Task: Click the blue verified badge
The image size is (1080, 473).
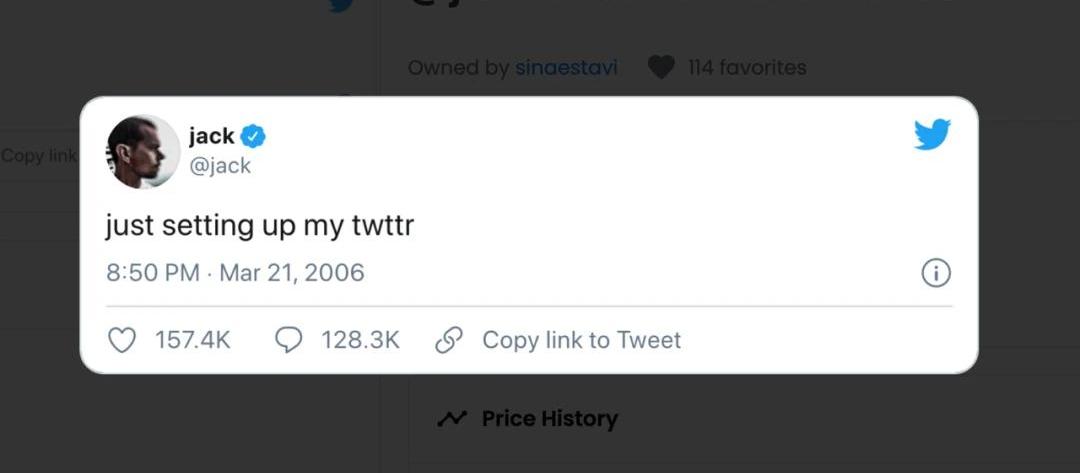Action: (253, 137)
